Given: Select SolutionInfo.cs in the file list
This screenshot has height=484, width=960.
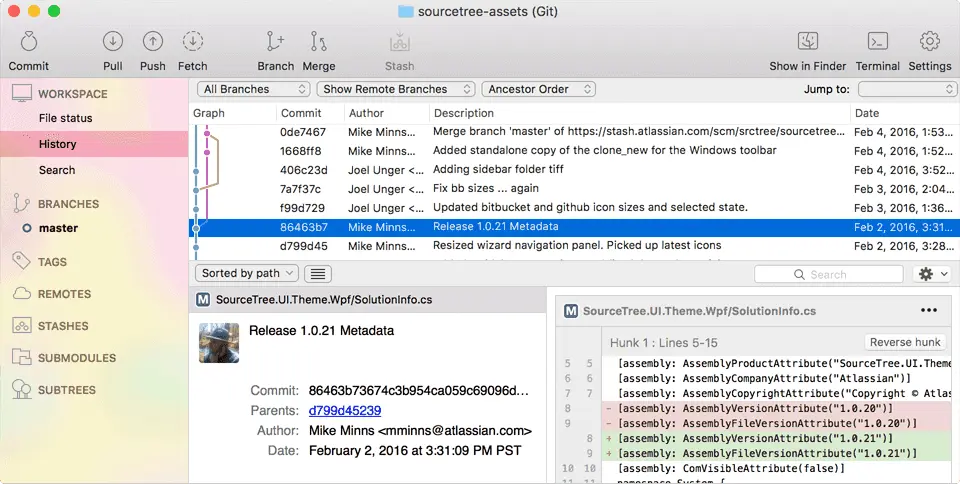Looking at the screenshot, I should 367,300.
